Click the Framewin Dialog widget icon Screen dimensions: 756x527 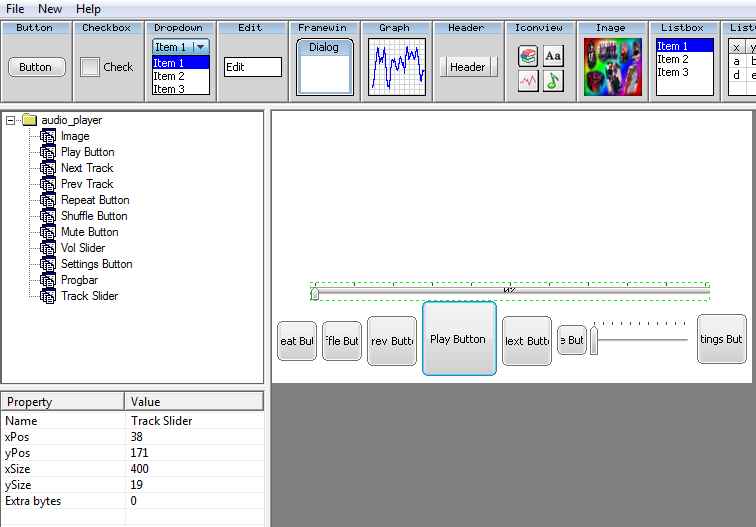324,66
